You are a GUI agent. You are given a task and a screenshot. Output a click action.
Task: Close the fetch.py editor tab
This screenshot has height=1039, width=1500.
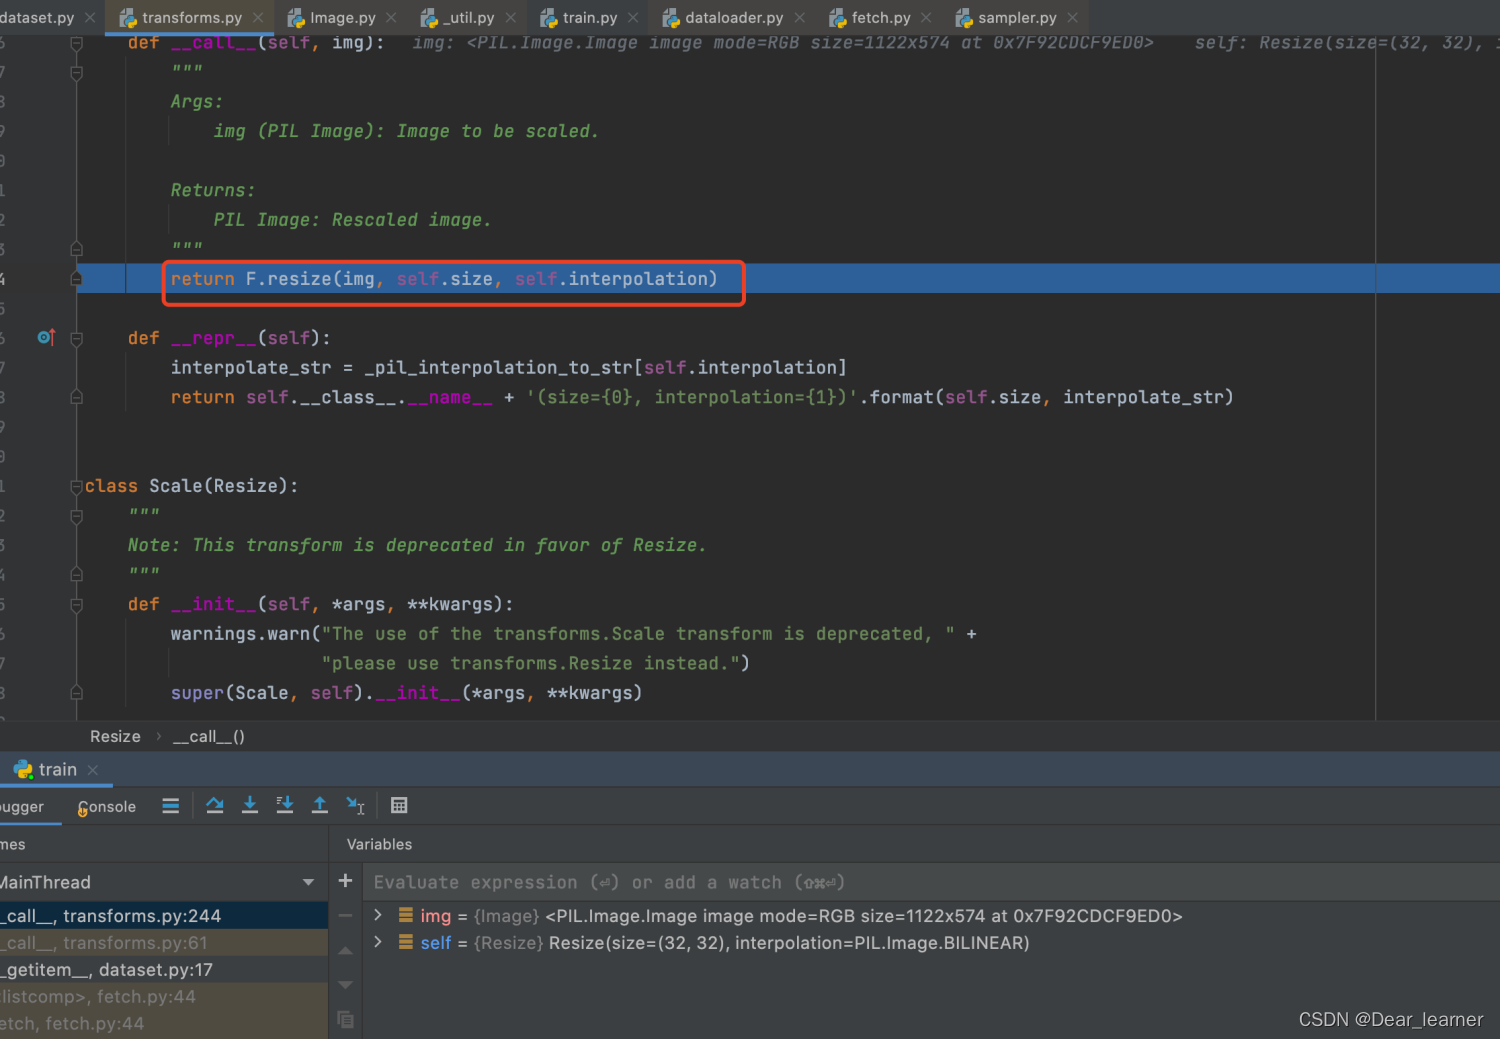[x=926, y=17]
